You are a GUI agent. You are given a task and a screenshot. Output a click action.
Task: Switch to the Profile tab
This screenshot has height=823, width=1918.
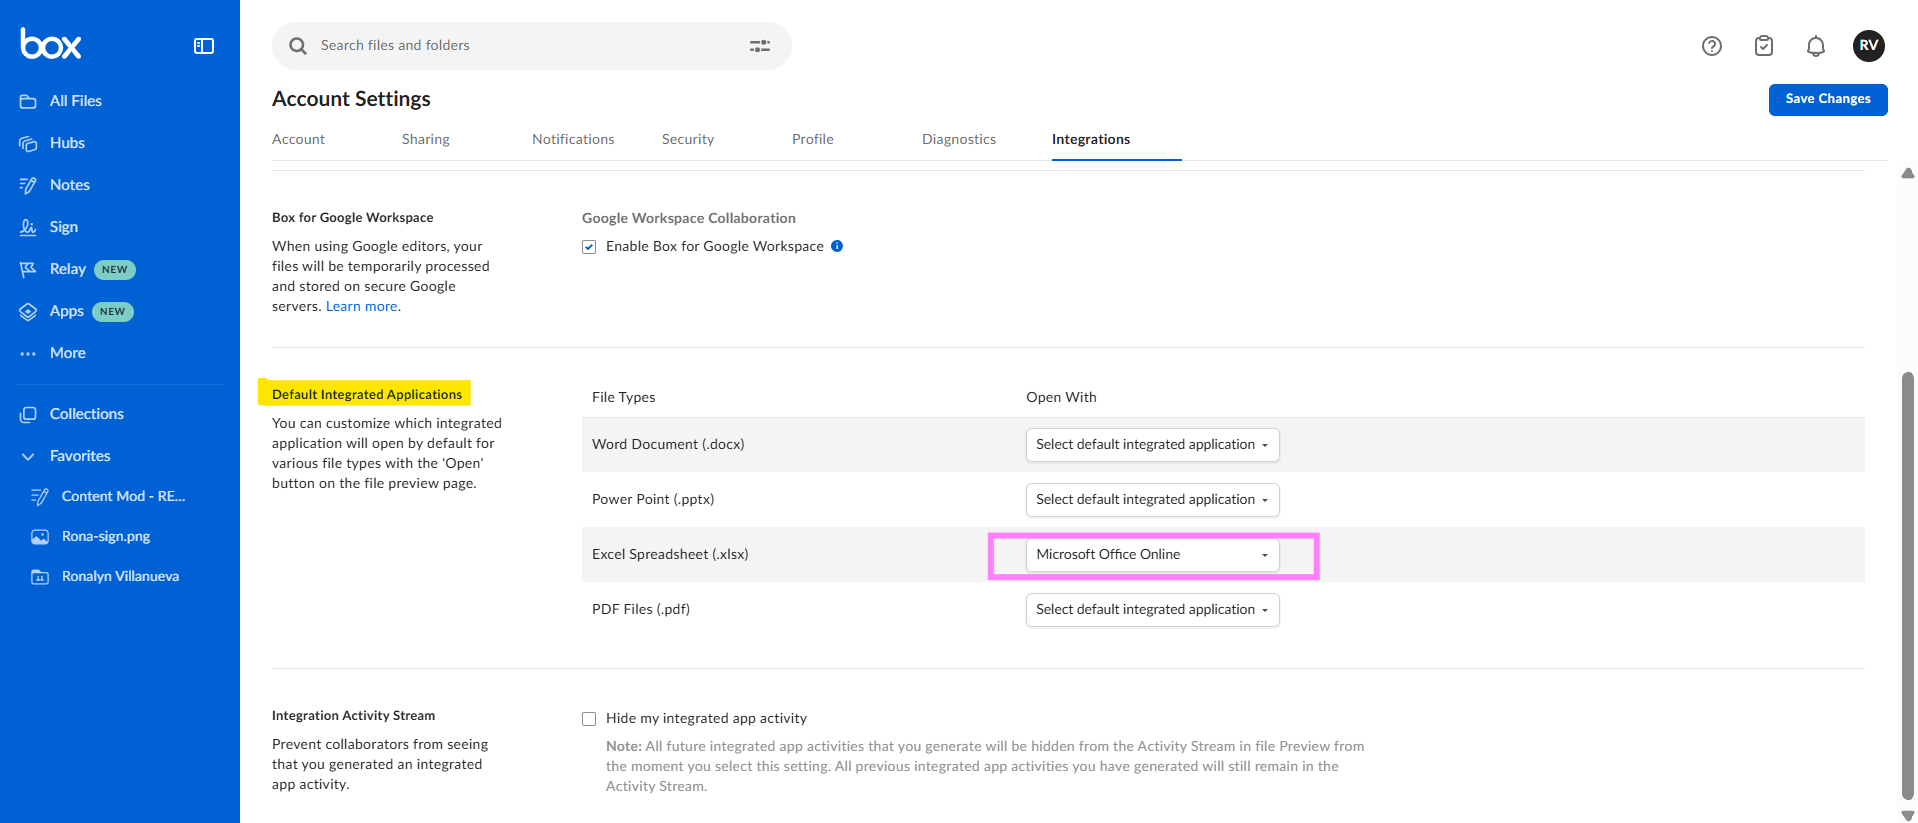pos(813,139)
